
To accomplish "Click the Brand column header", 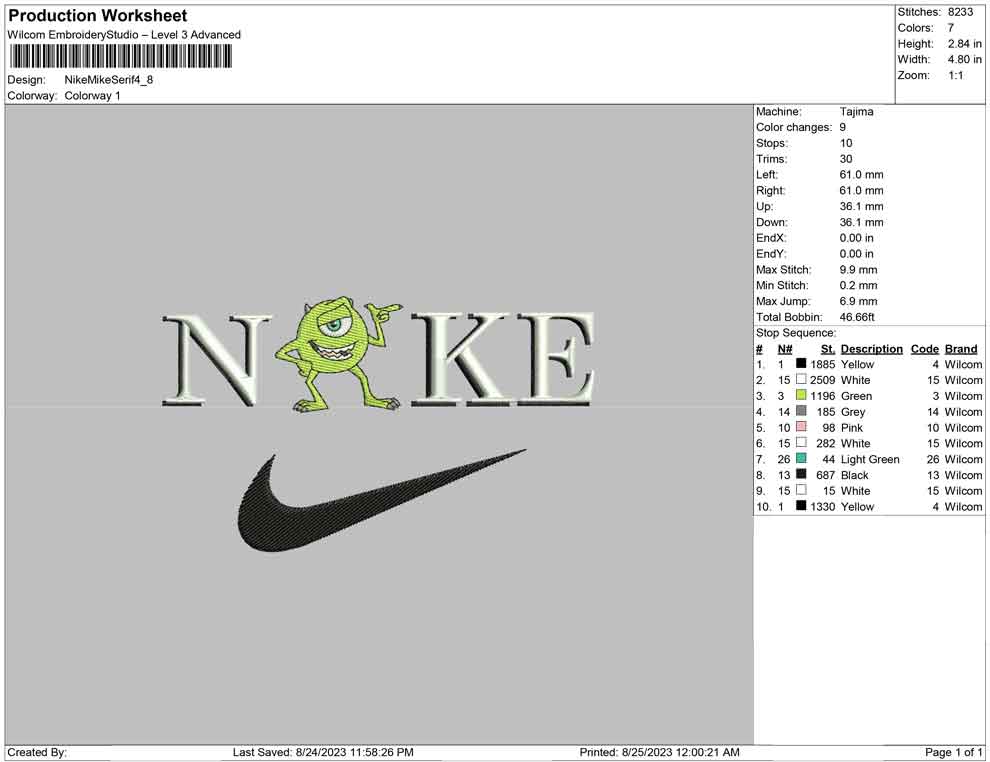I will click(x=961, y=349).
